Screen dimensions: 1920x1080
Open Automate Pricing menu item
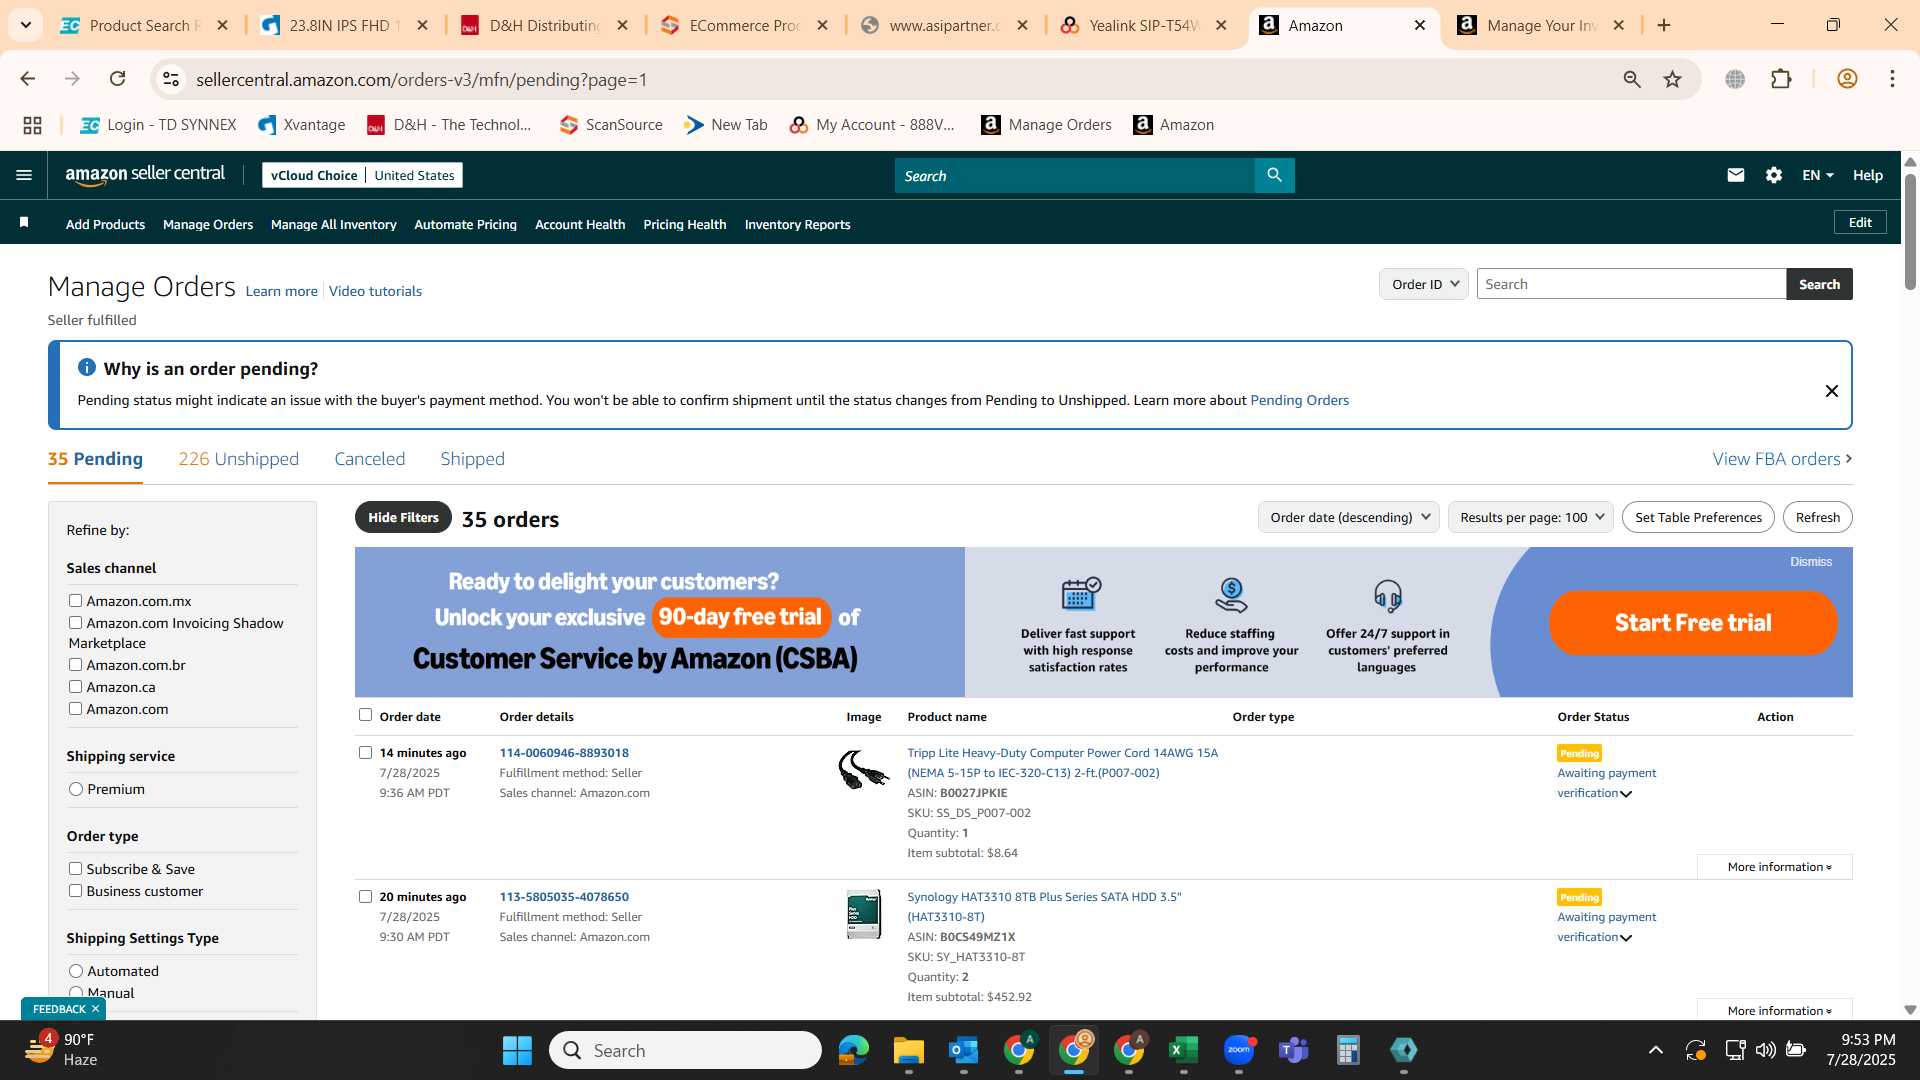pos(465,224)
